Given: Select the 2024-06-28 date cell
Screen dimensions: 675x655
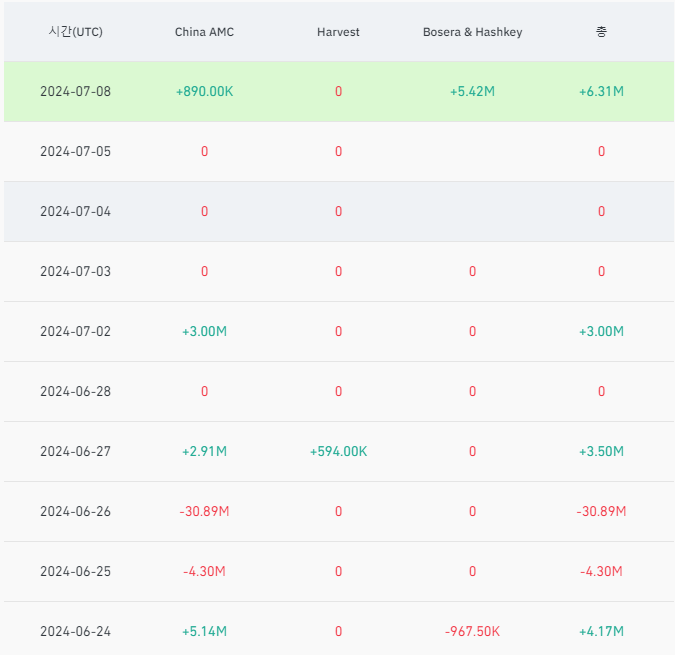Looking at the screenshot, I should (x=75, y=392).
